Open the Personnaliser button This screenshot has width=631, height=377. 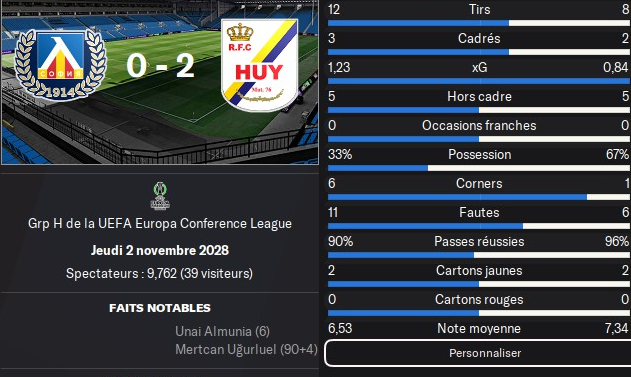478,353
